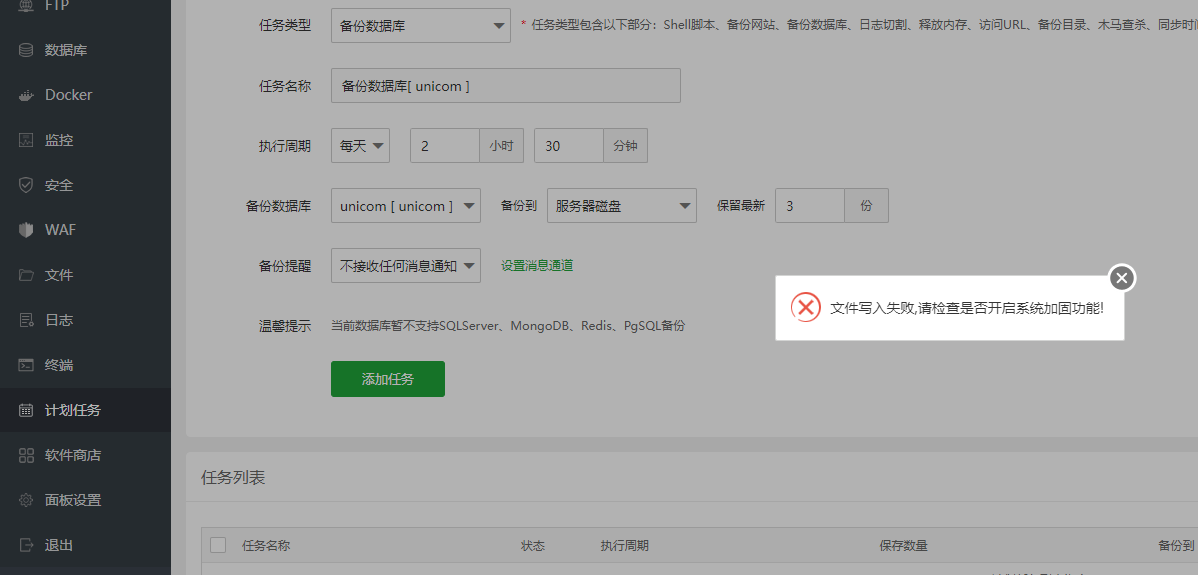Click the red error icon in popup
The image size is (1198, 575).
pyautogui.click(x=805, y=307)
